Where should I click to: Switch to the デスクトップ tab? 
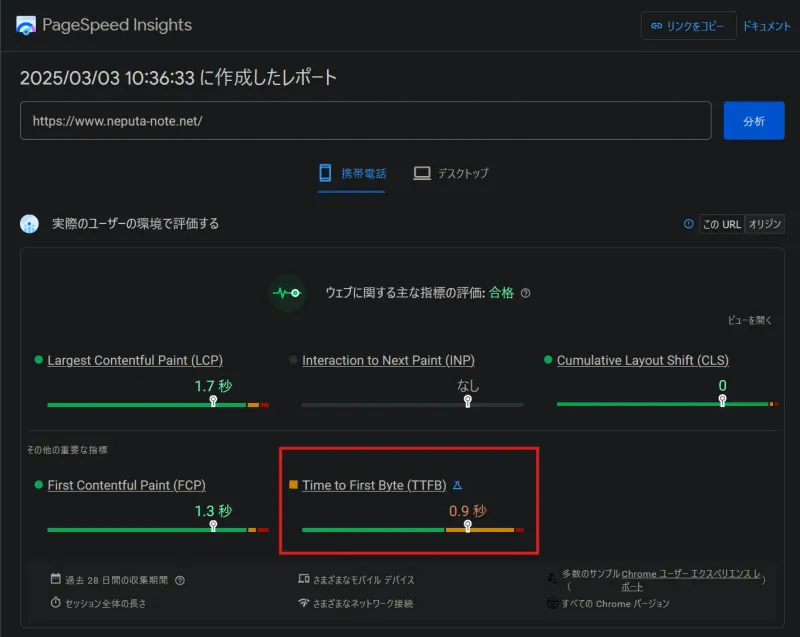(451, 172)
